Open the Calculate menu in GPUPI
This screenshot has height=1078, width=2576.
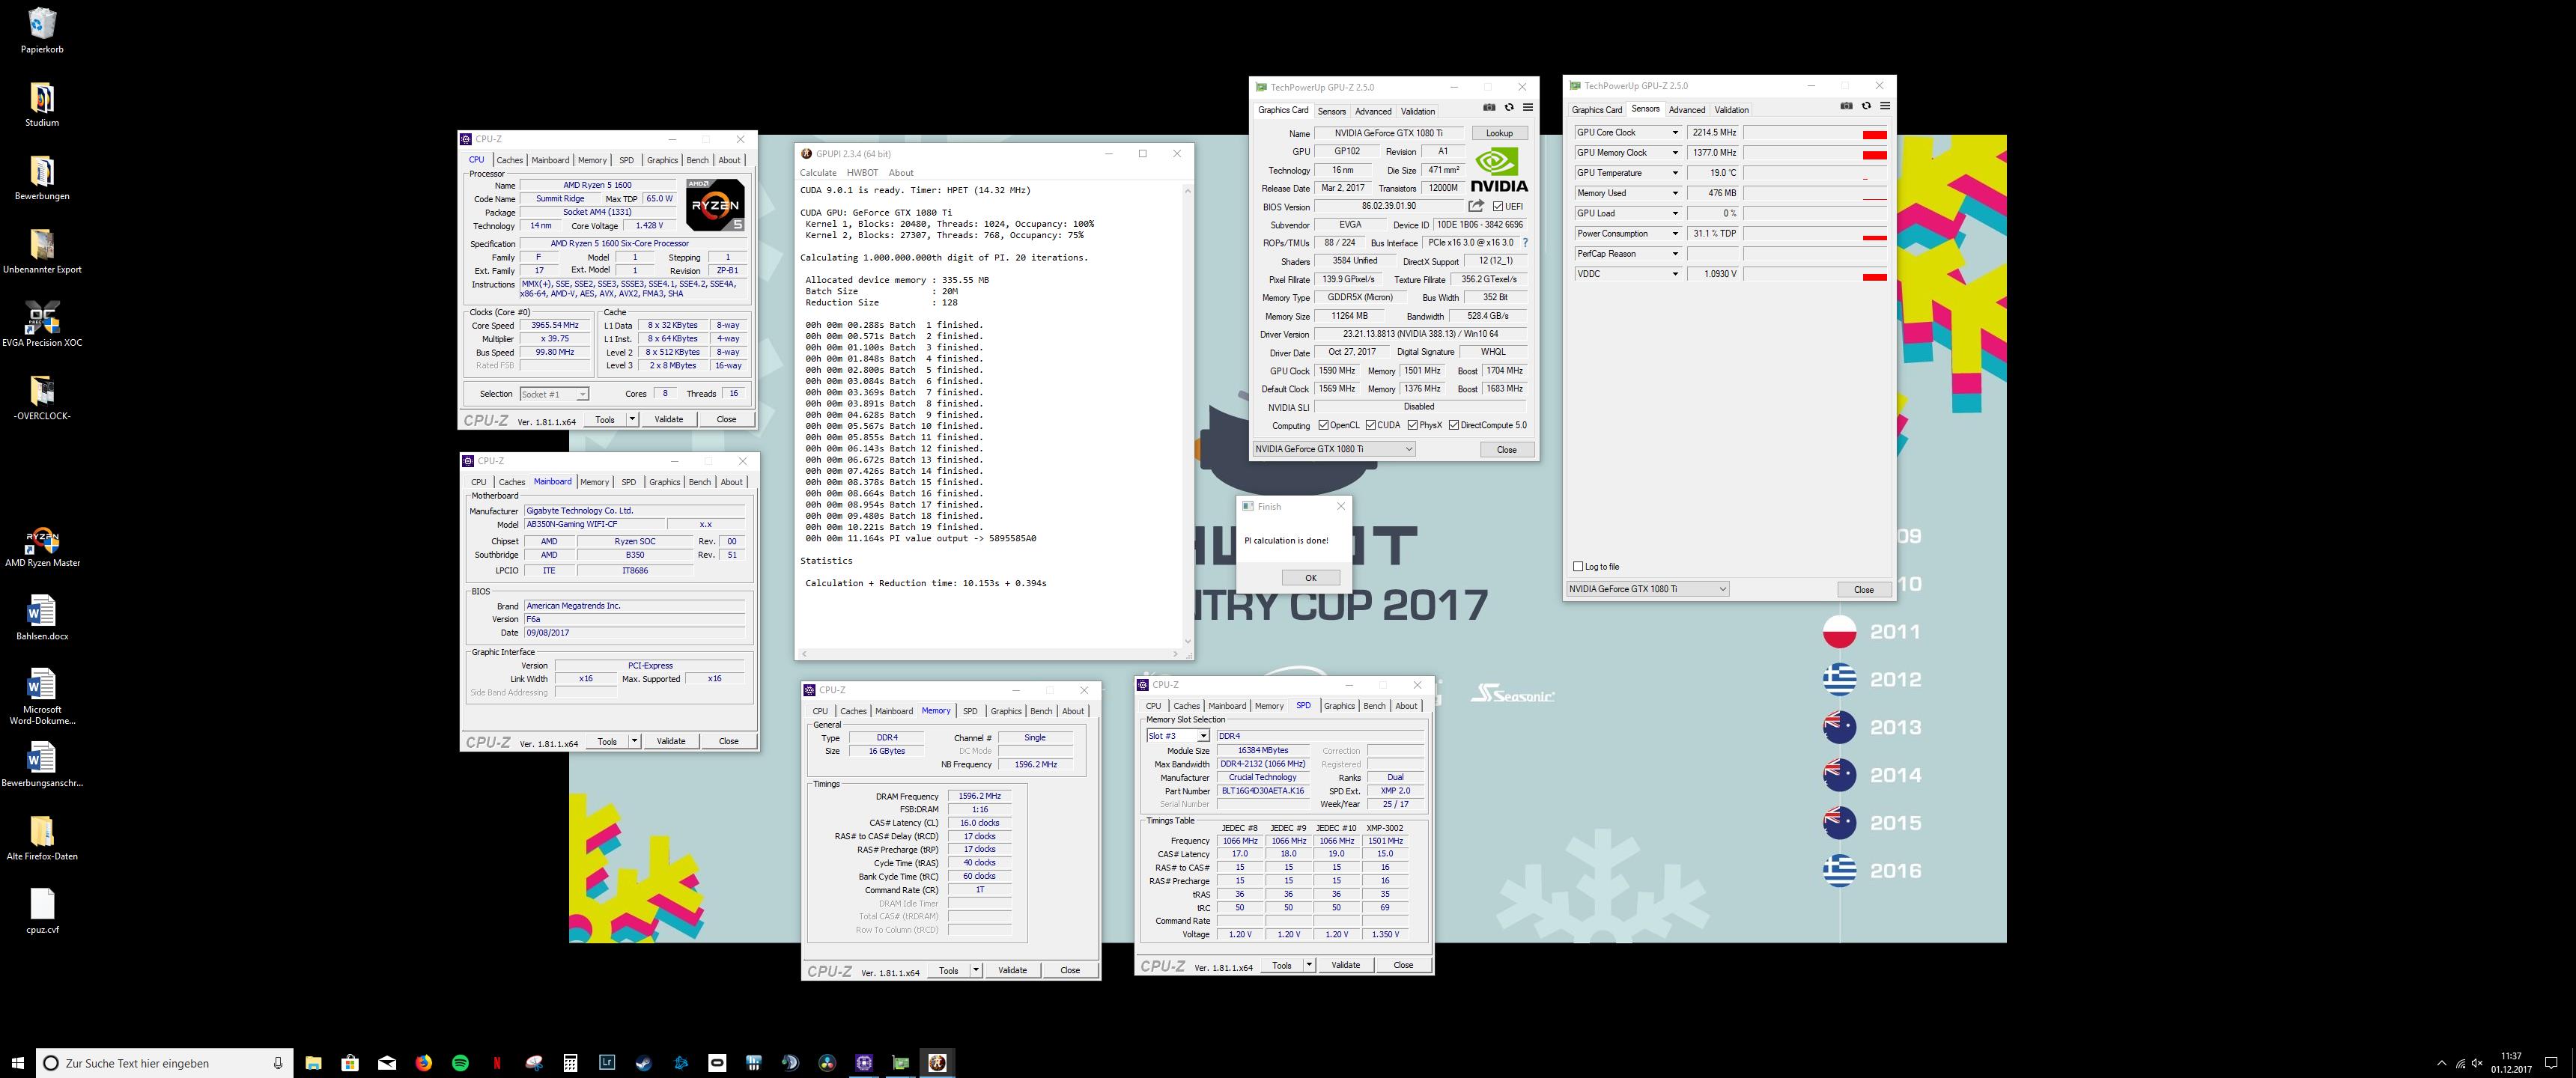818,173
